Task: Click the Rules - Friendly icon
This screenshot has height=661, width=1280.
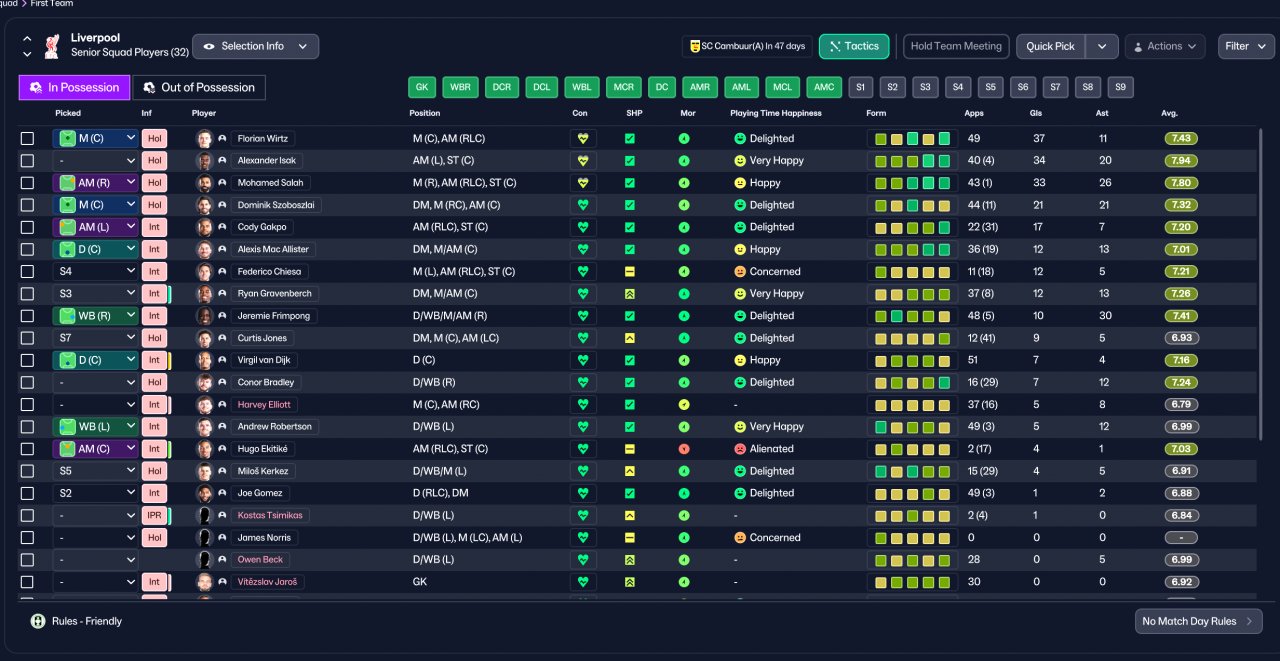Action: coord(38,621)
